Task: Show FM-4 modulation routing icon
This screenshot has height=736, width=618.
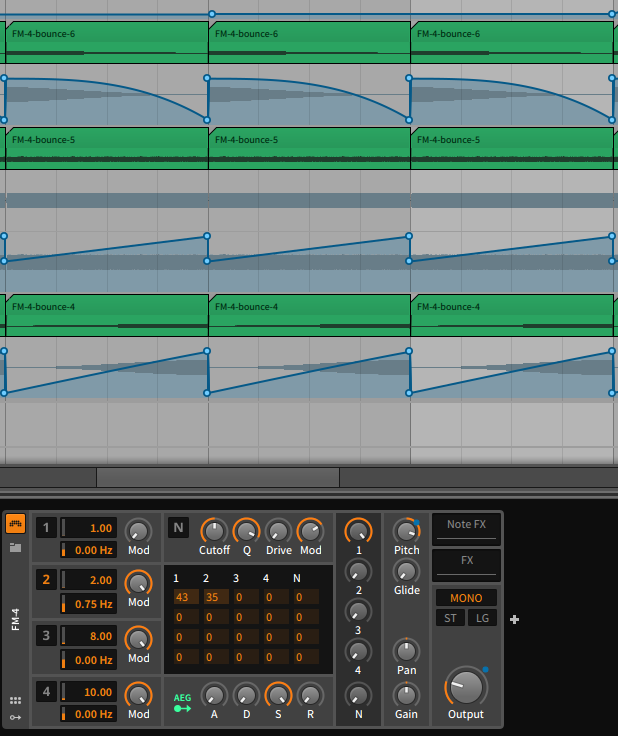Action: tap(15, 717)
